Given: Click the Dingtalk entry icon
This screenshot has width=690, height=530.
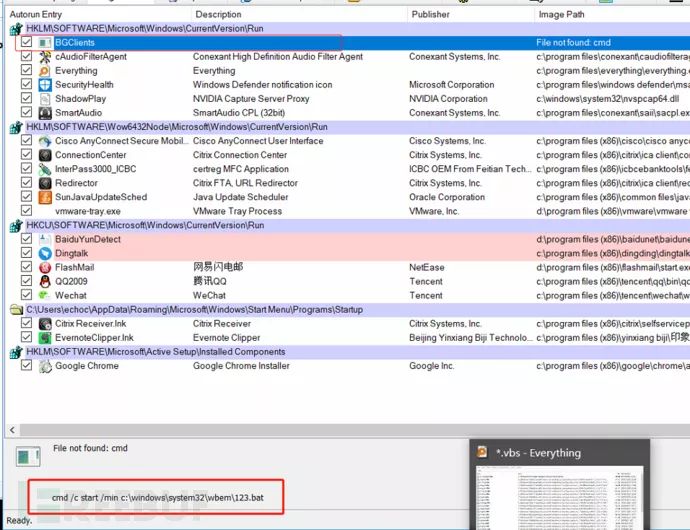Looking at the screenshot, I should pos(46,254).
